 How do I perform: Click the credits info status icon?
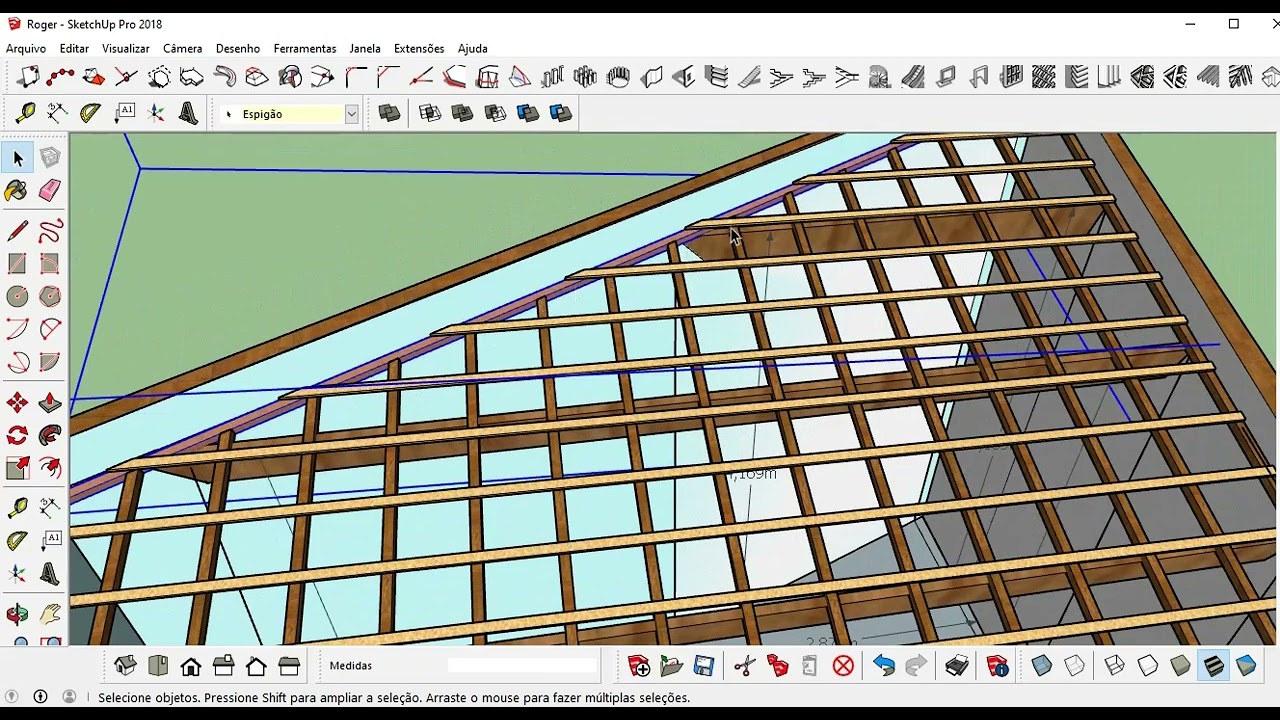(41, 697)
